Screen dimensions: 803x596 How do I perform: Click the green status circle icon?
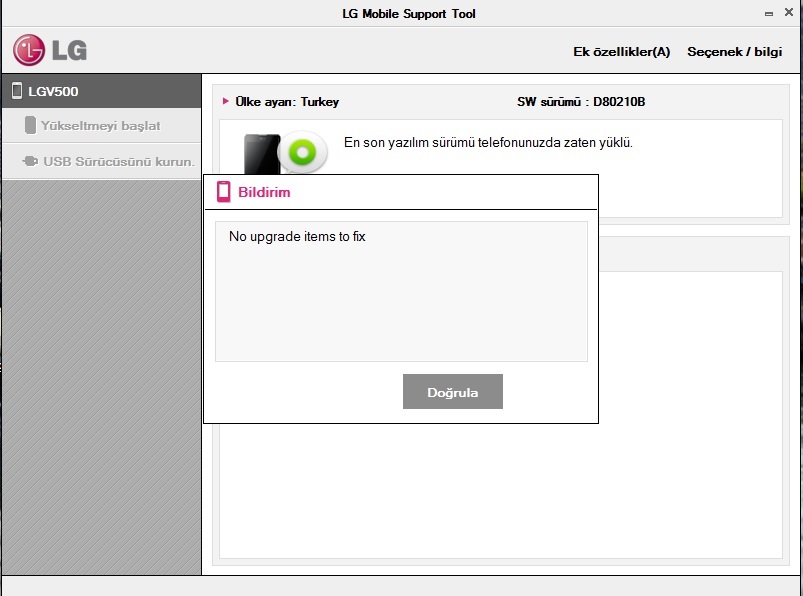302,152
